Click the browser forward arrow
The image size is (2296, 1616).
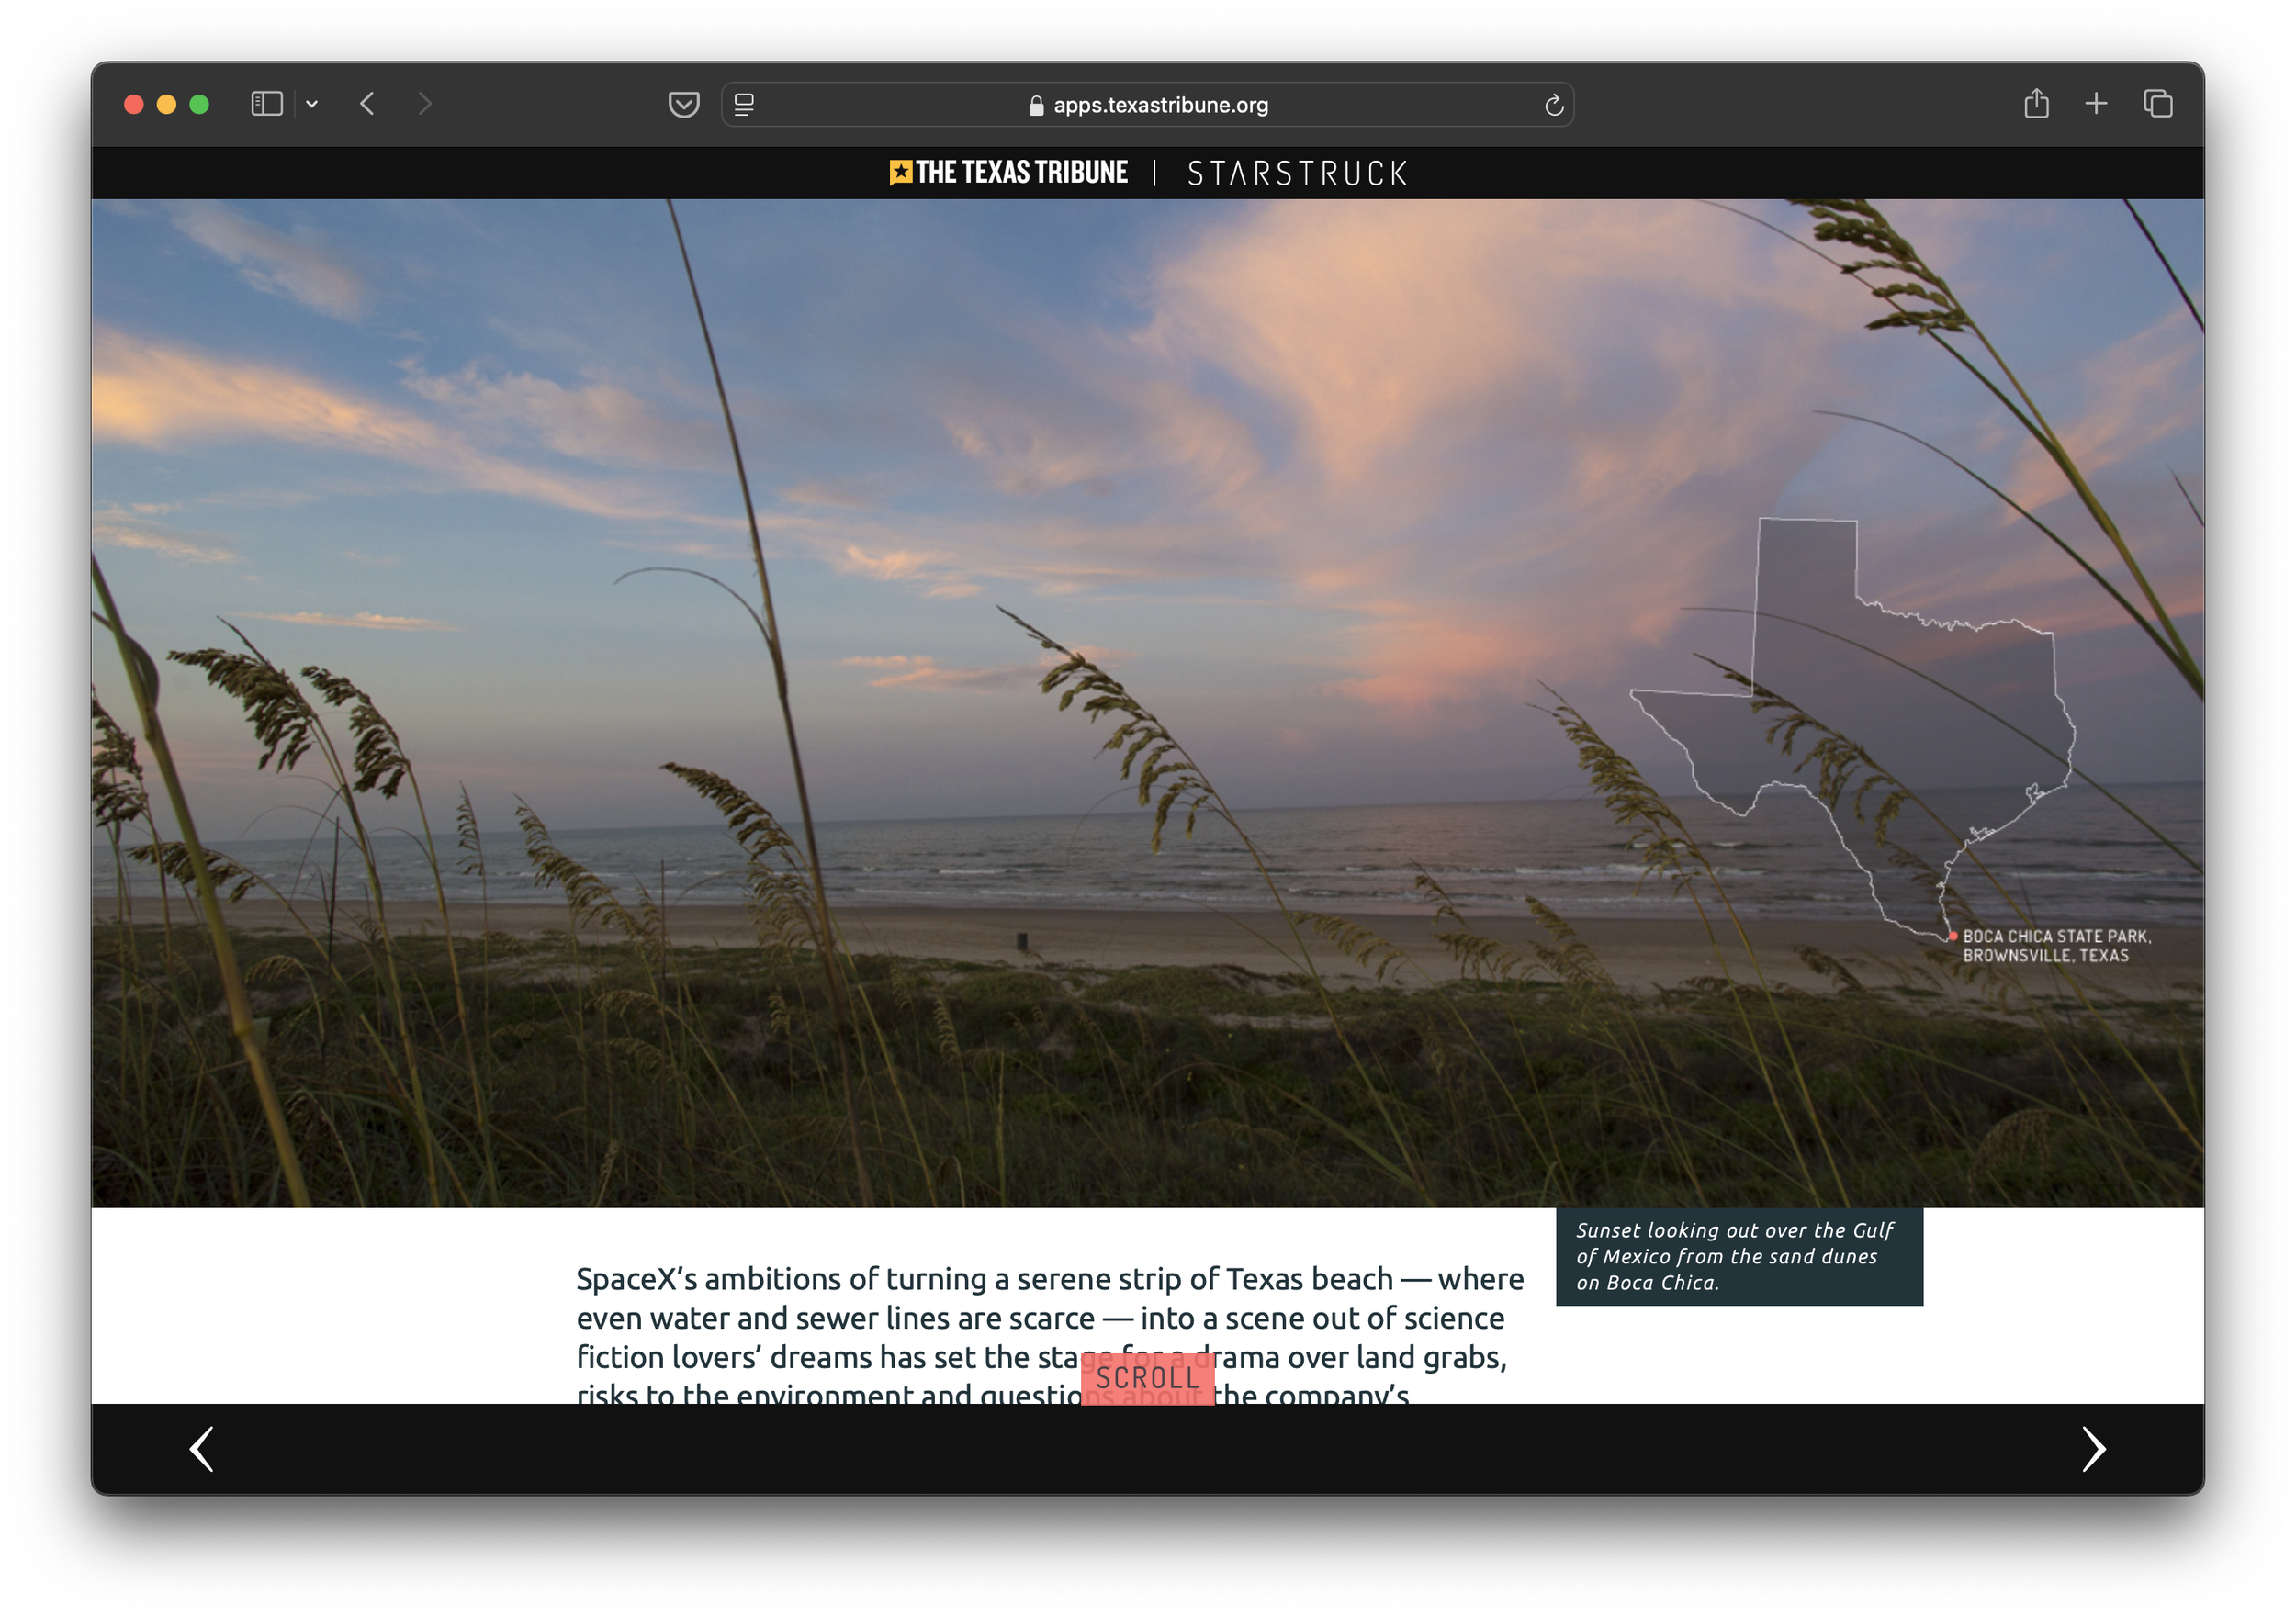[x=425, y=104]
